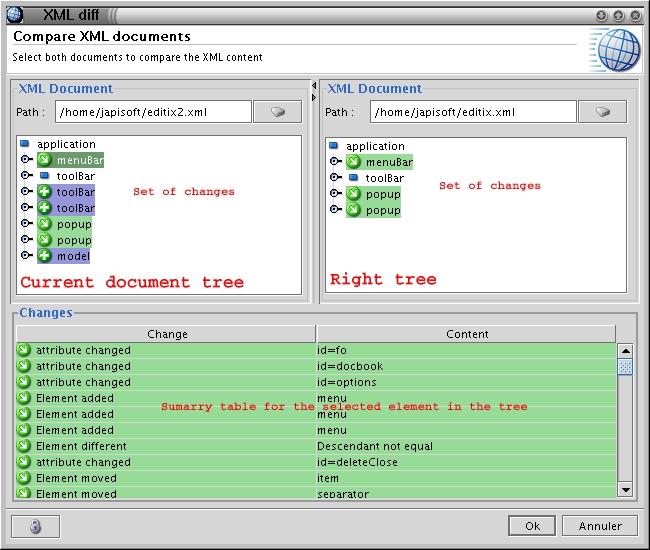Expand the model node in left tree
Viewport: 650px width, 550px height.
pyautogui.click(x=25, y=256)
